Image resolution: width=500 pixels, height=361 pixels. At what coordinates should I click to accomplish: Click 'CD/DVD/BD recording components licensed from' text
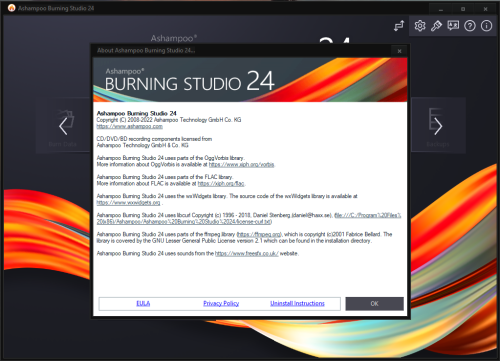point(154,139)
